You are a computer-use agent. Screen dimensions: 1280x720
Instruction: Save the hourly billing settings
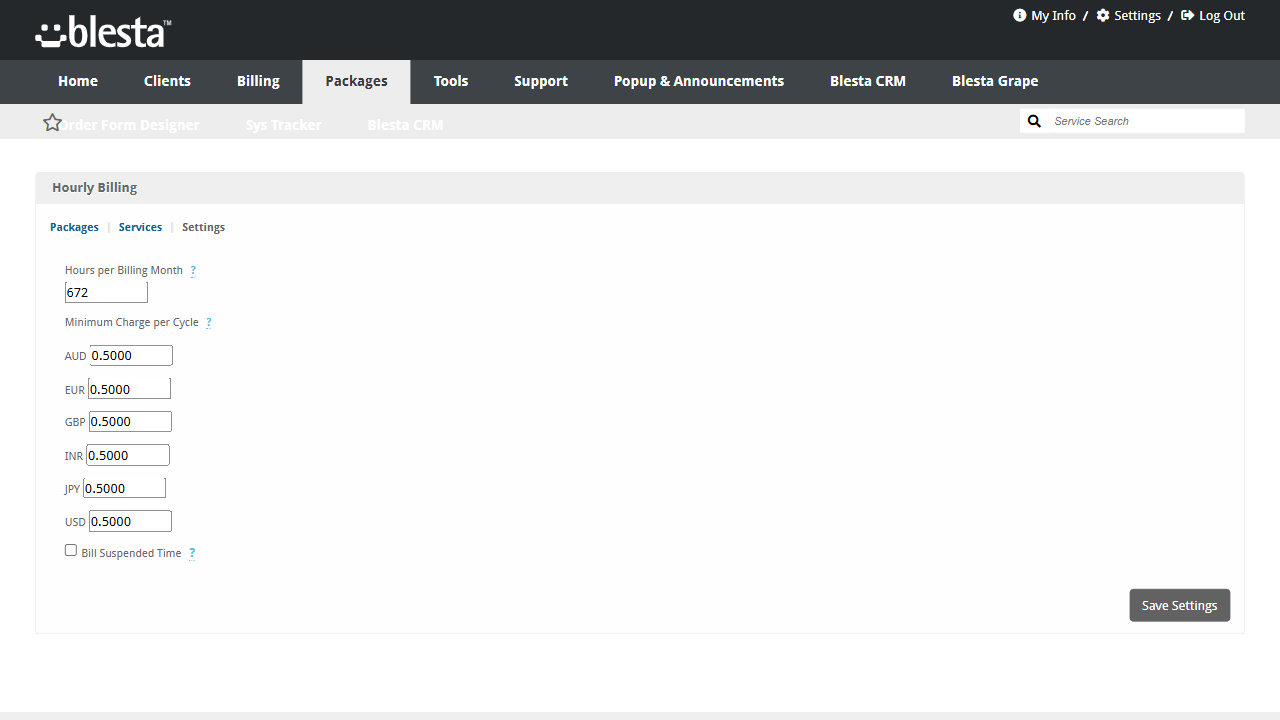point(1180,605)
